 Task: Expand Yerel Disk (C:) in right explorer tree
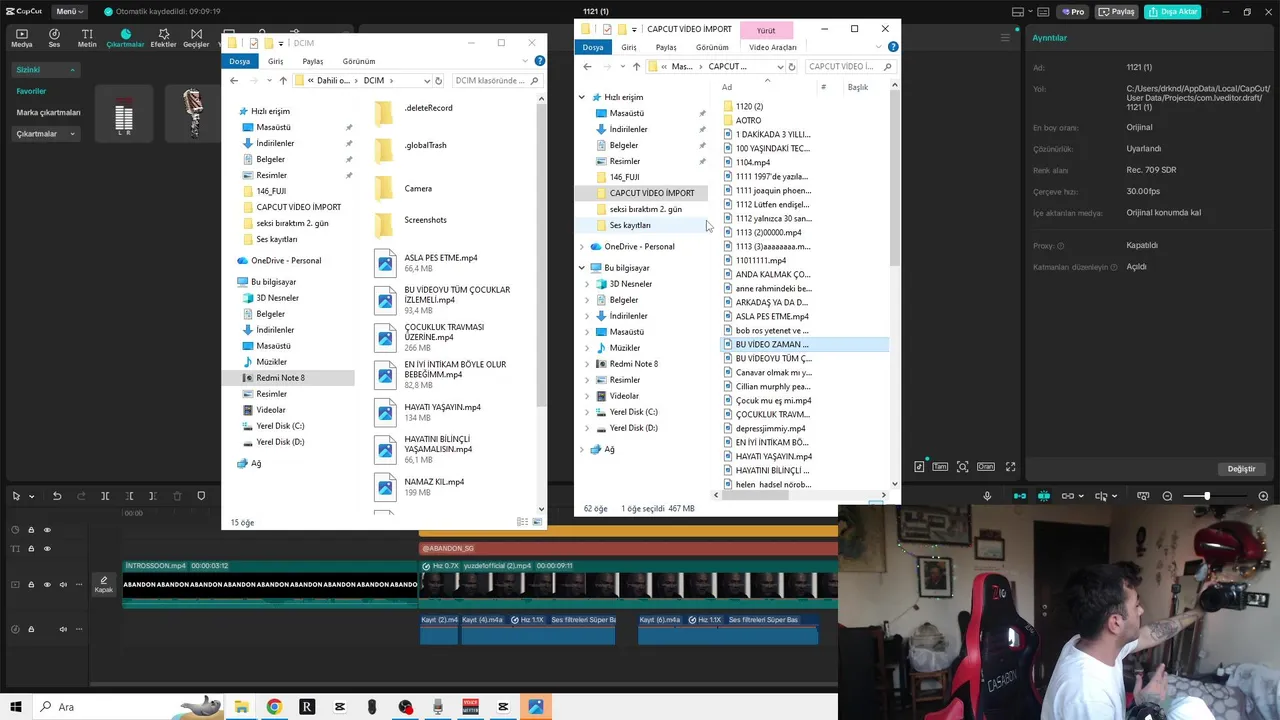tap(587, 412)
